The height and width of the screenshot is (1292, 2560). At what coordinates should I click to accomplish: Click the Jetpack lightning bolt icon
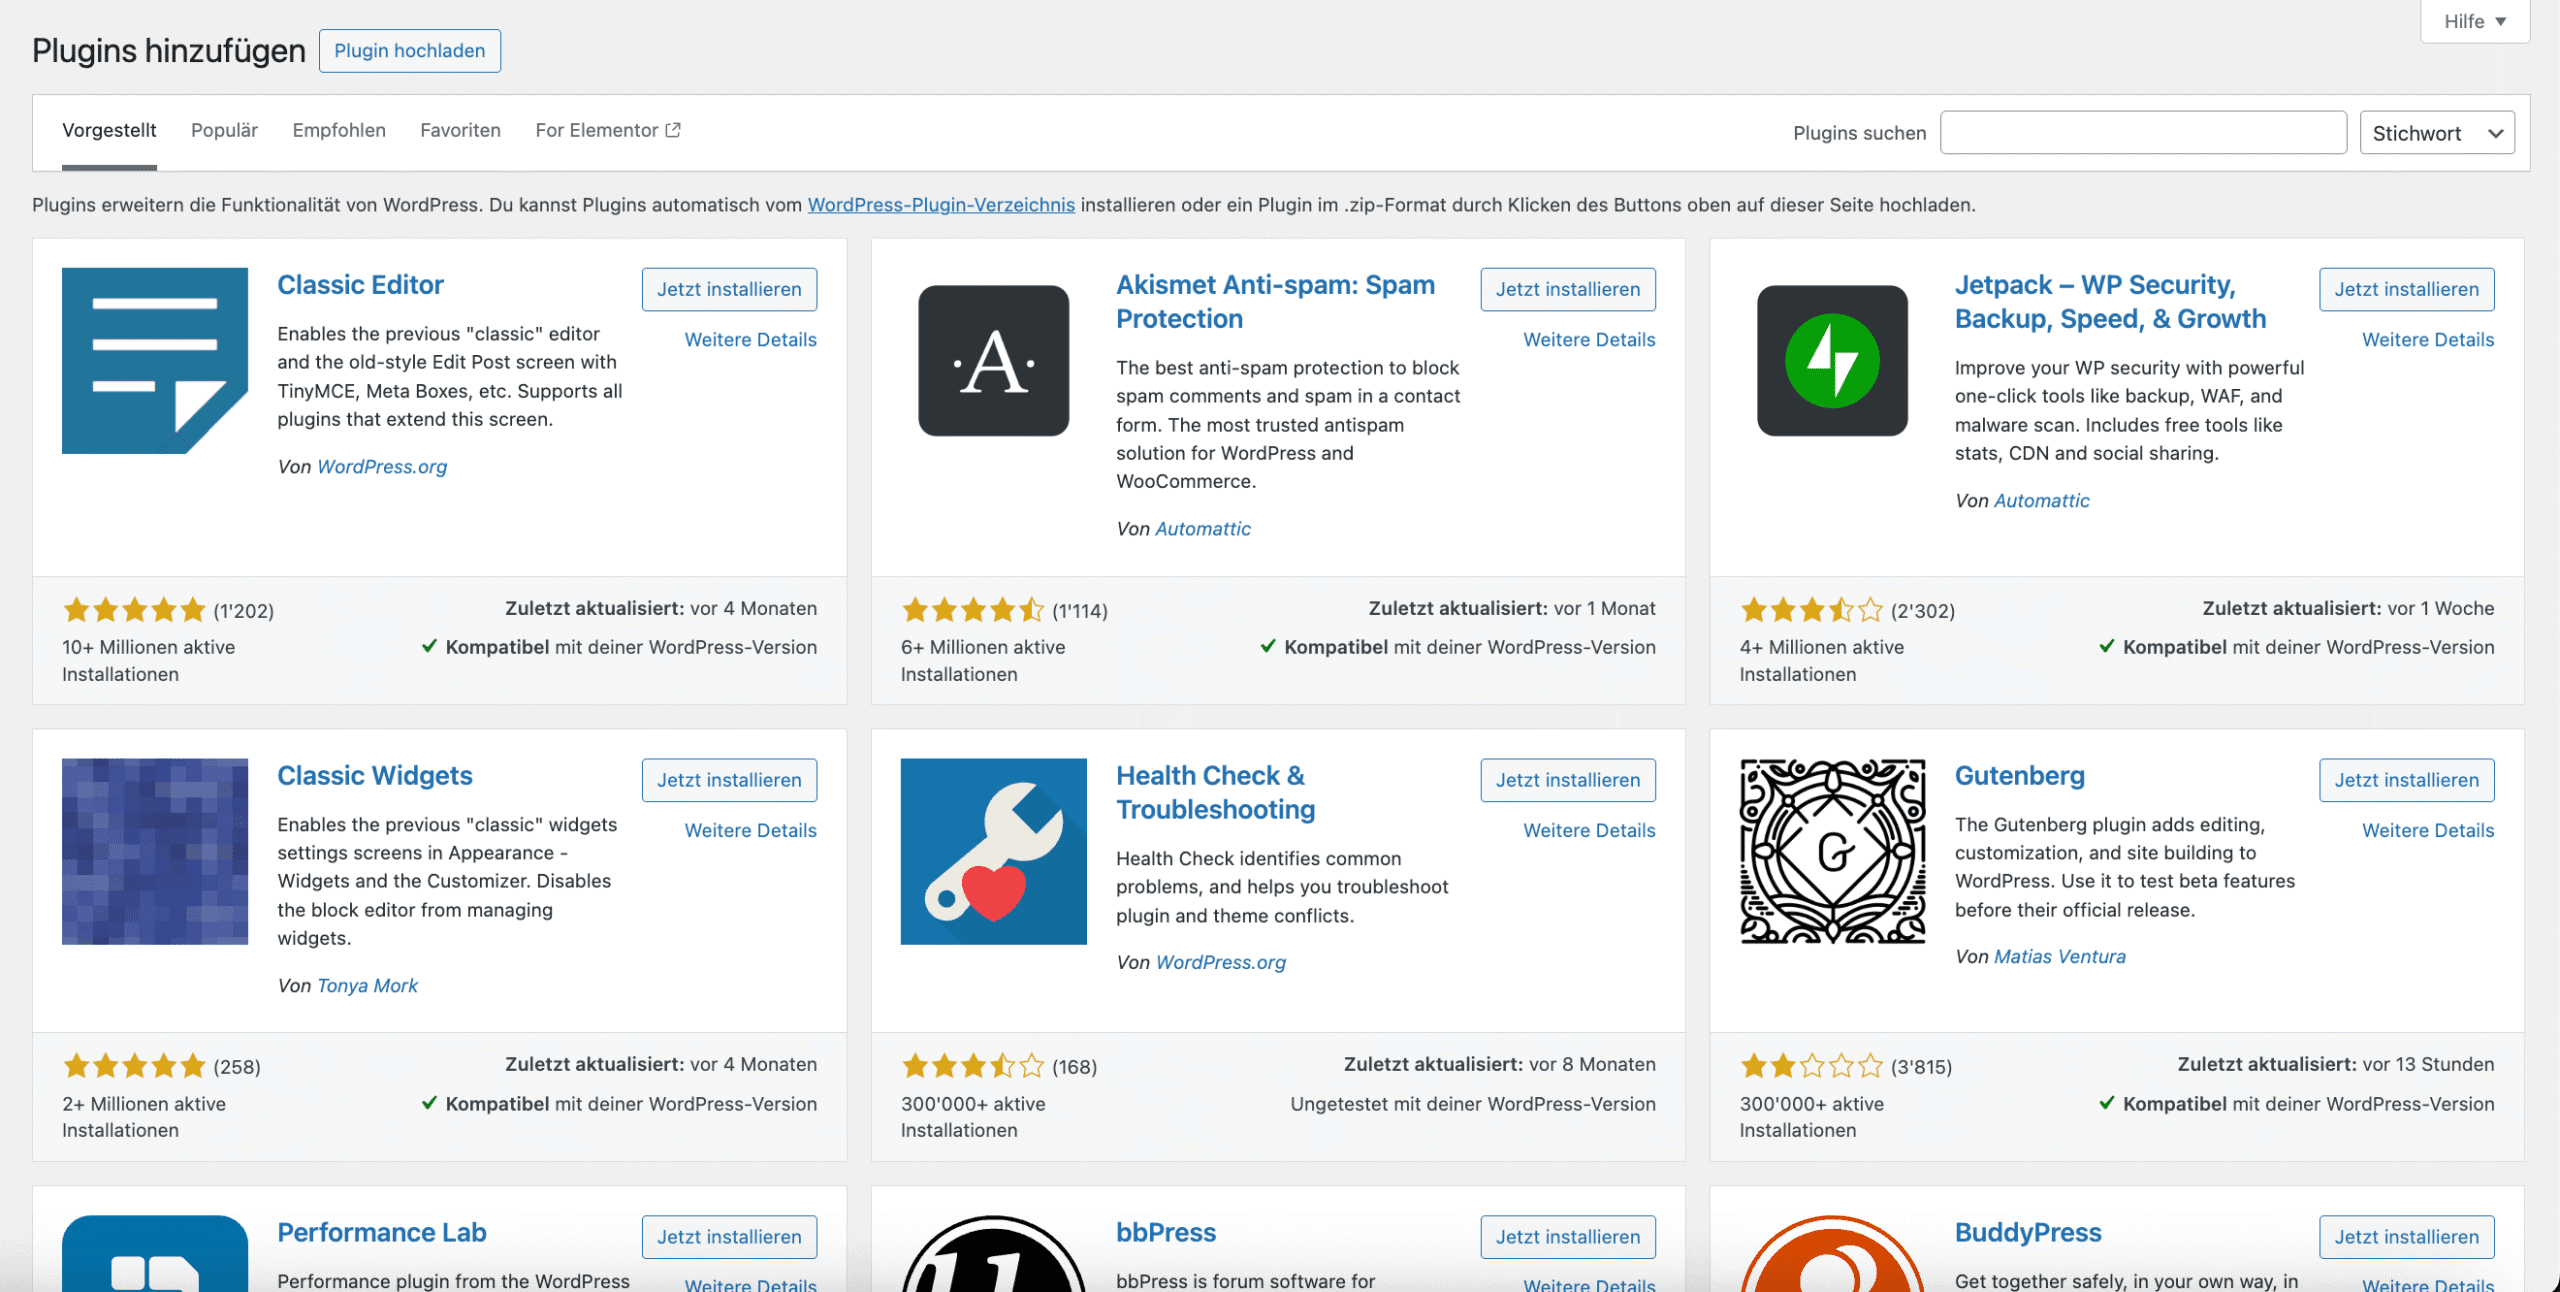1832,360
